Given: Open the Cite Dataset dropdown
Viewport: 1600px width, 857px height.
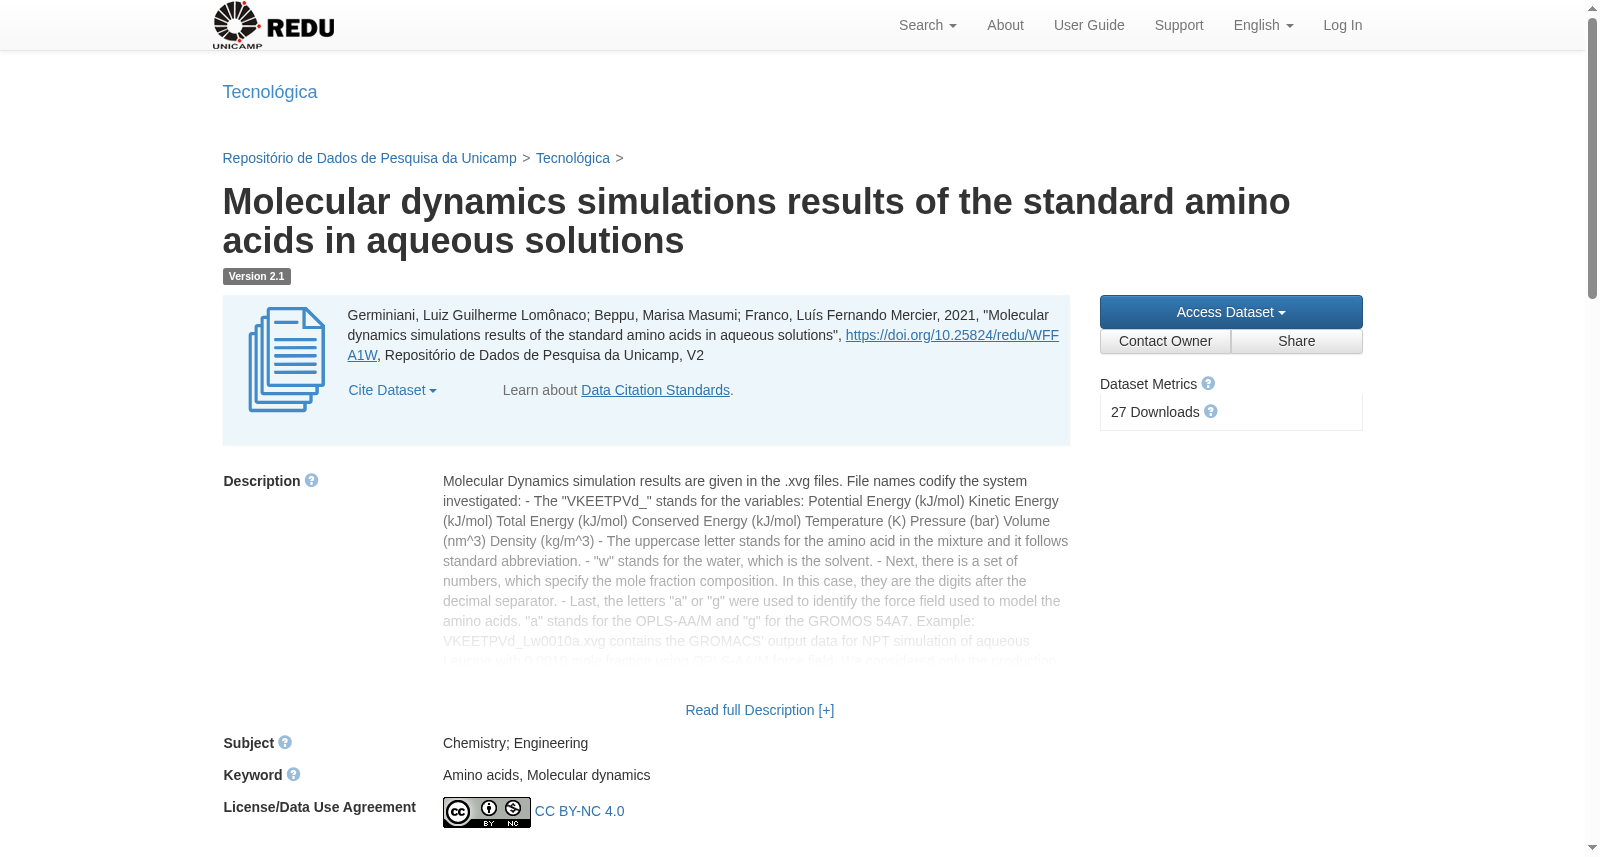Looking at the screenshot, I should click(x=392, y=390).
